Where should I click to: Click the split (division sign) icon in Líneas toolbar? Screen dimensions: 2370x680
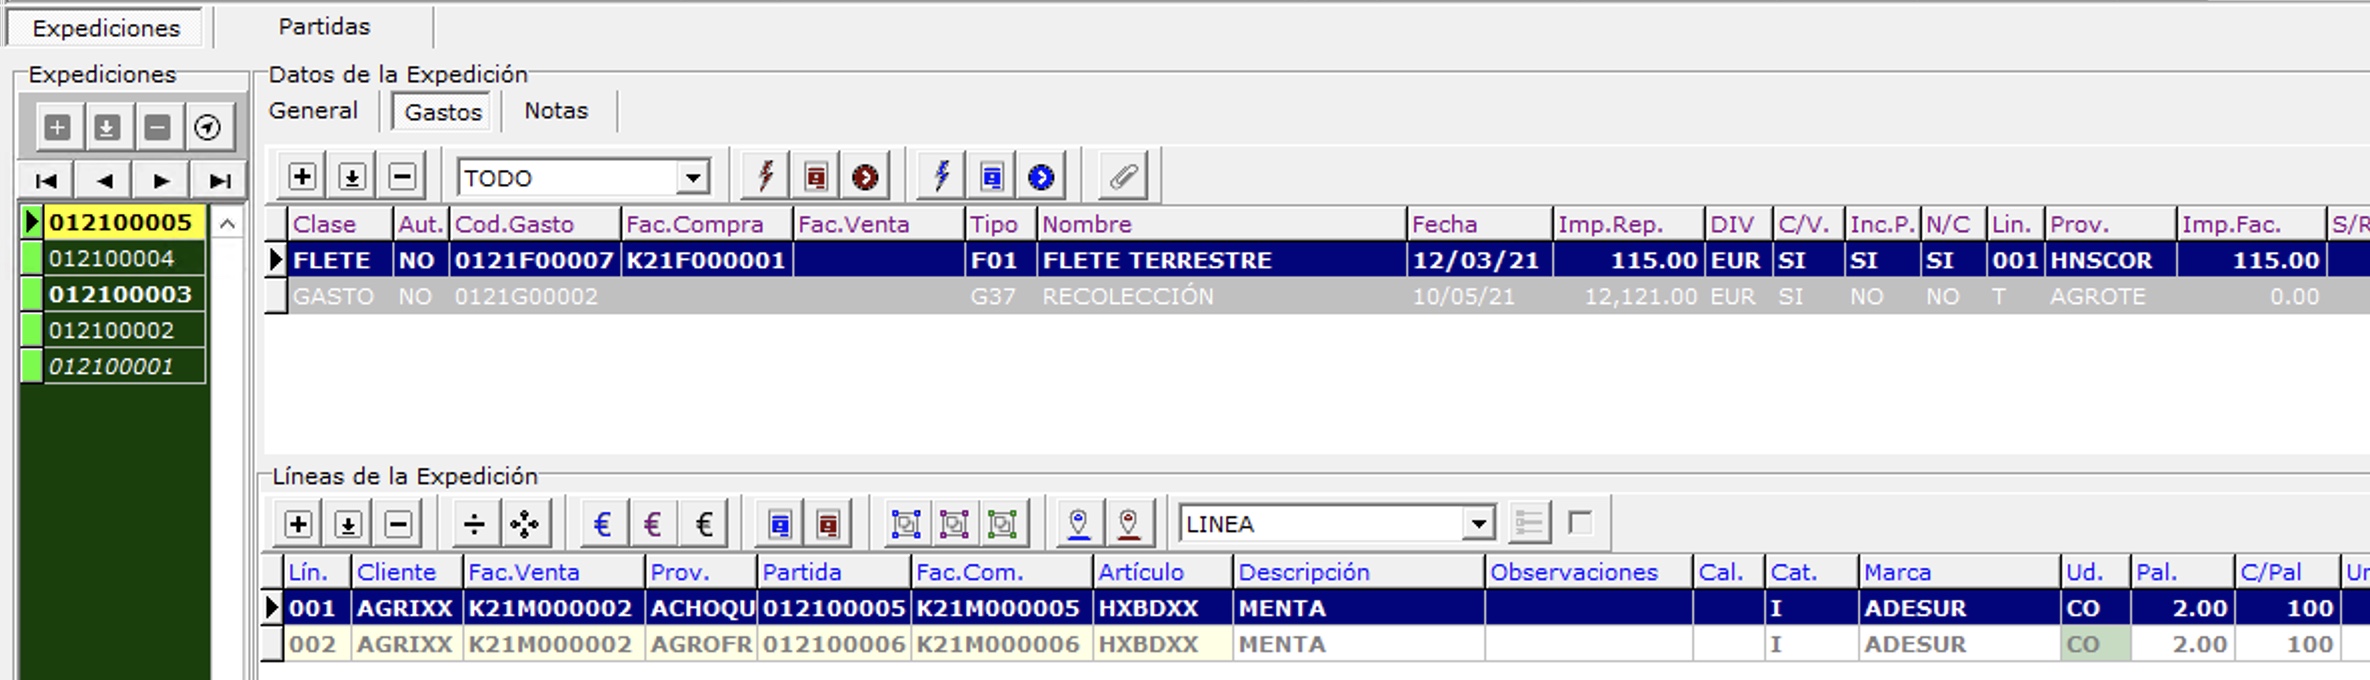[474, 524]
